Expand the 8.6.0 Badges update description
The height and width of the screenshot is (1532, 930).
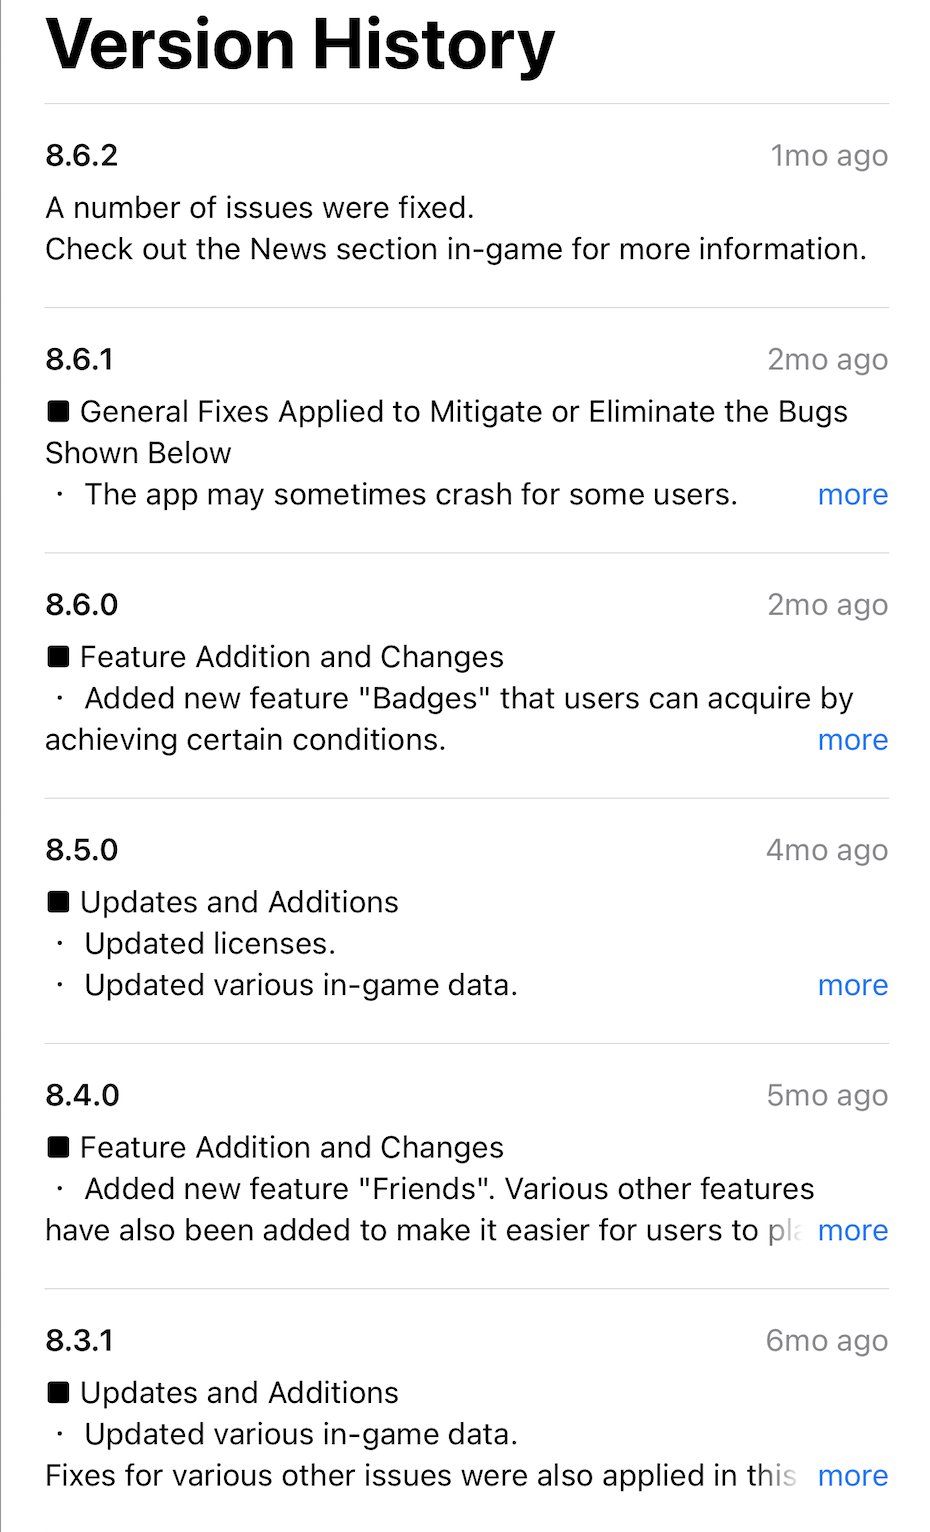point(852,740)
